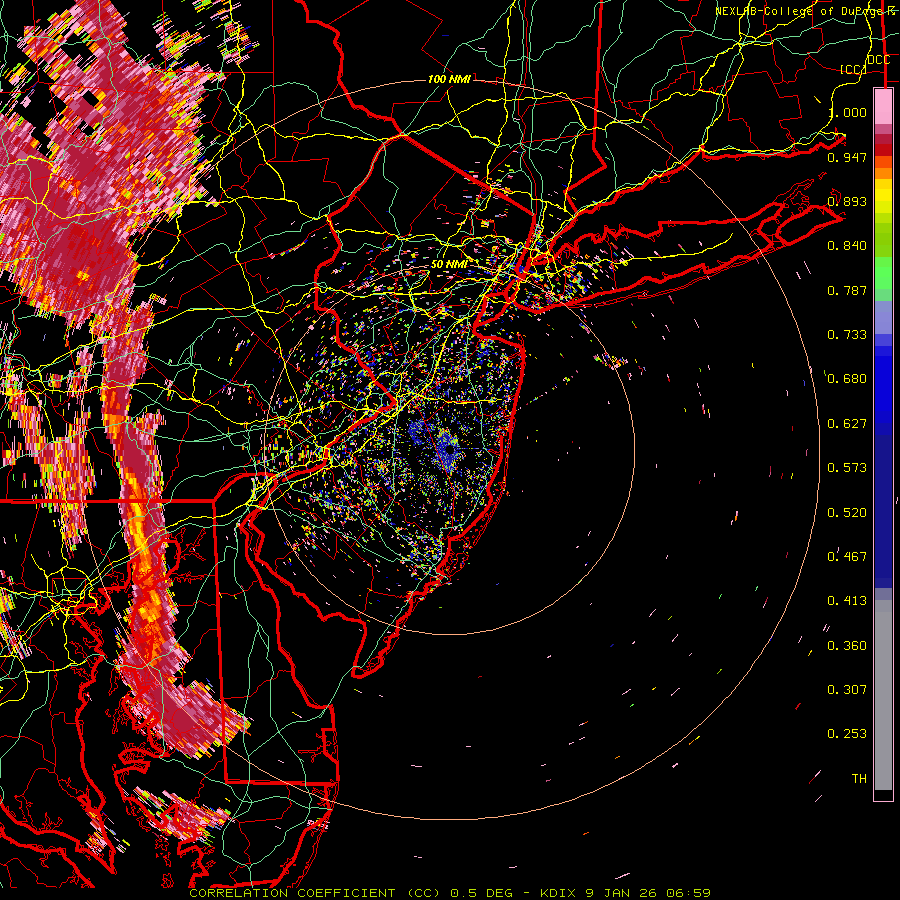Select the 0.733 scale label
Image resolution: width=900 pixels, height=900 pixels.
(847, 335)
